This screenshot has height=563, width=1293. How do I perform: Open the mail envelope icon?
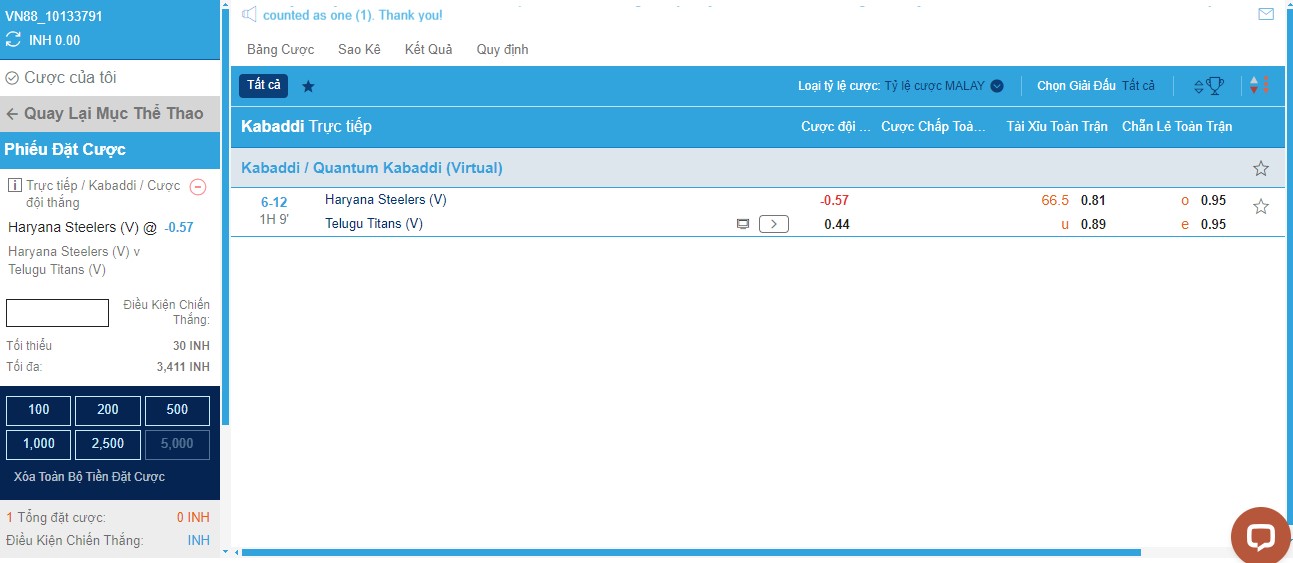click(1266, 14)
